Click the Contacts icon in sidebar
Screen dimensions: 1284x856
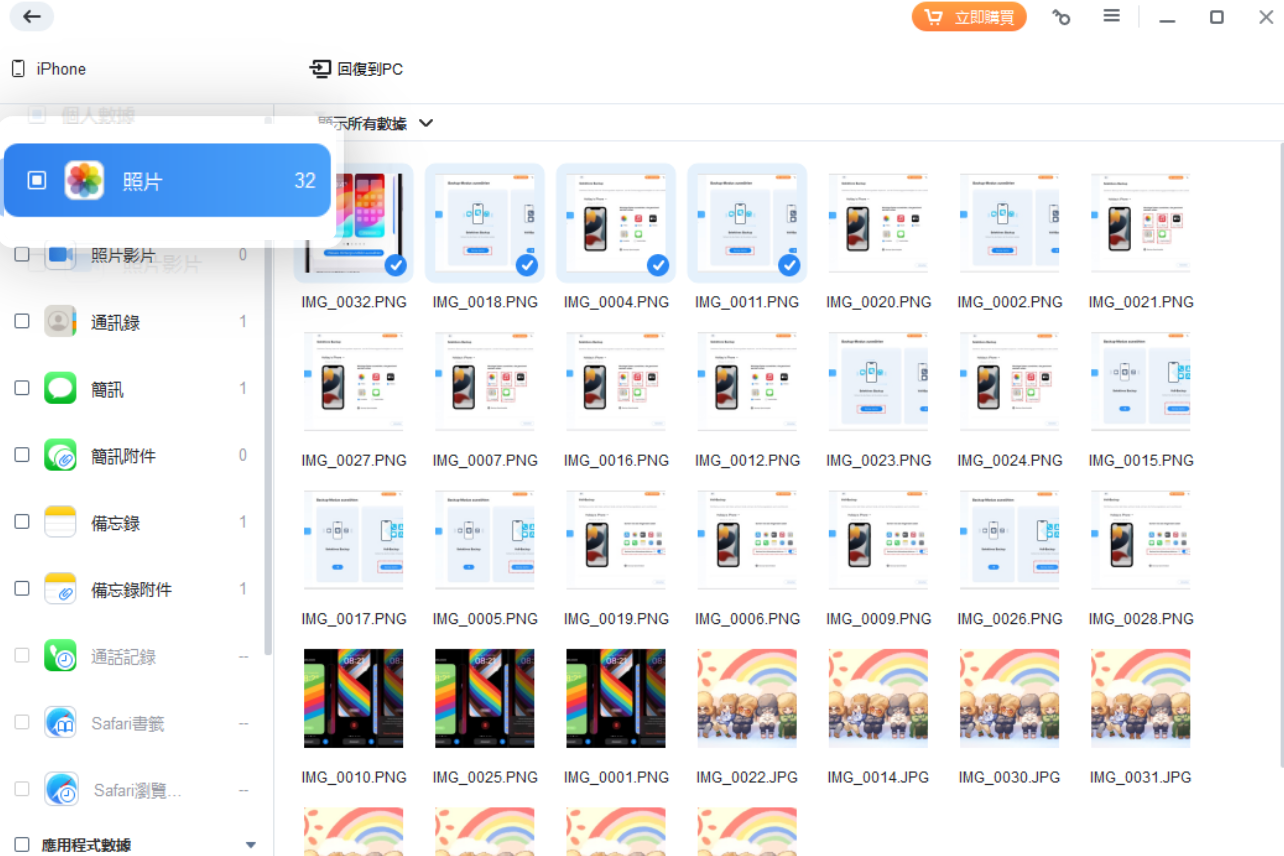coord(60,322)
